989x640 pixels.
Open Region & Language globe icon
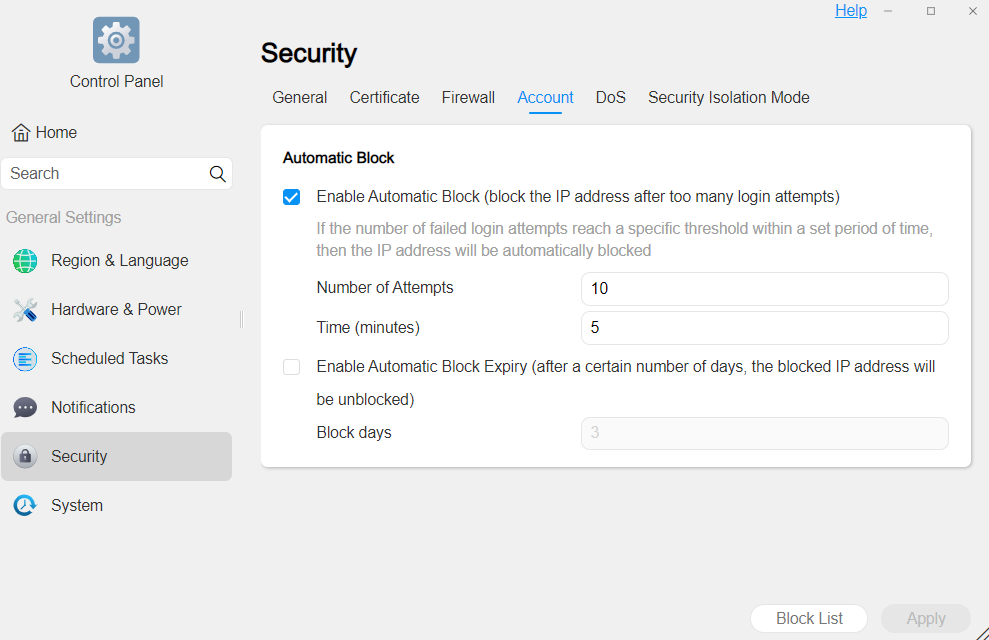tap(25, 261)
